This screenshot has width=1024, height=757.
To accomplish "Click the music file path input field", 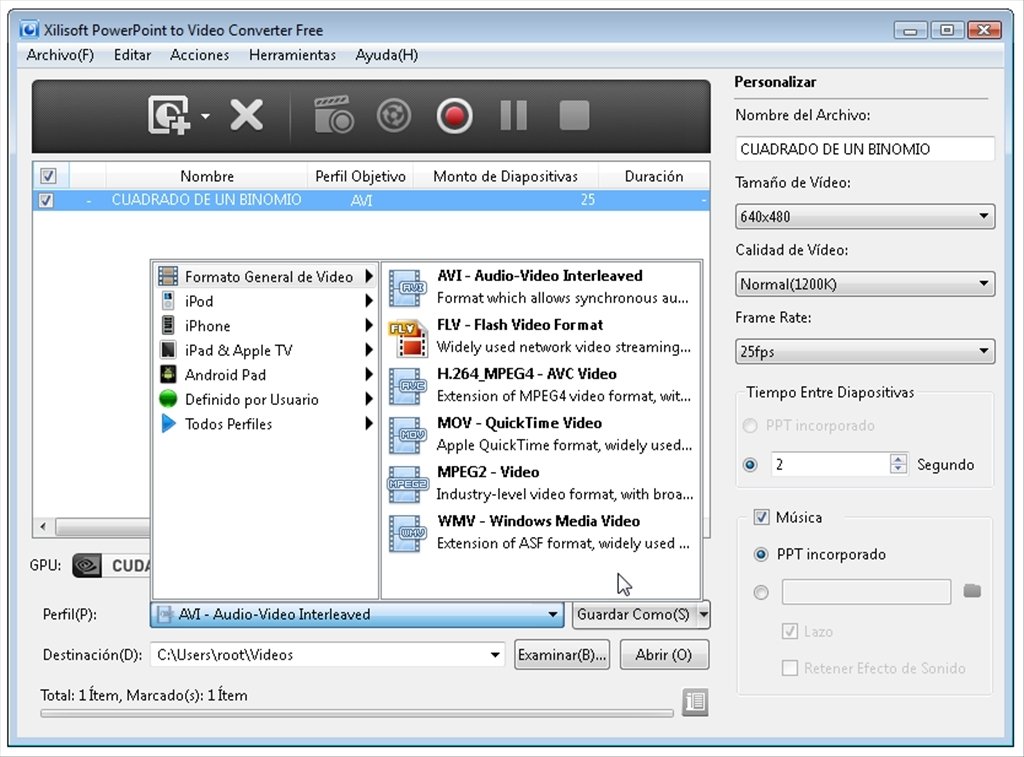I will click(866, 592).
